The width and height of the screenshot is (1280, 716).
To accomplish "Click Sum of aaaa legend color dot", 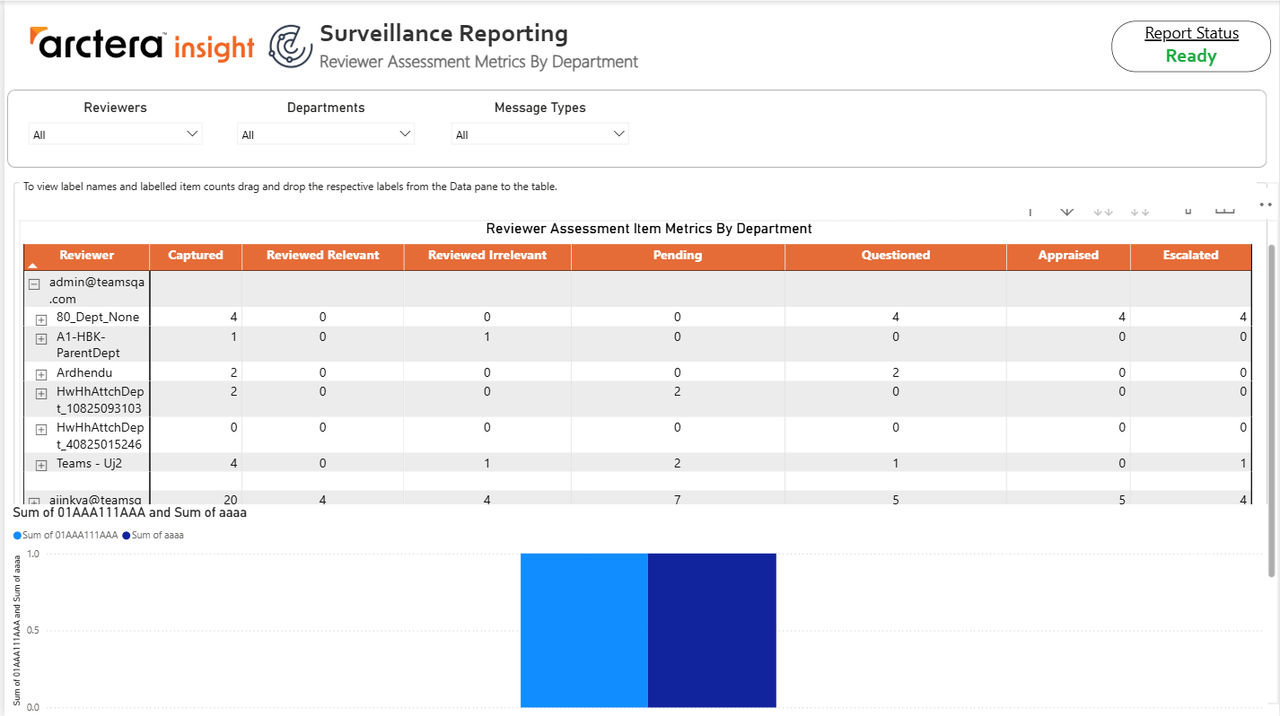I will pos(126,536).
